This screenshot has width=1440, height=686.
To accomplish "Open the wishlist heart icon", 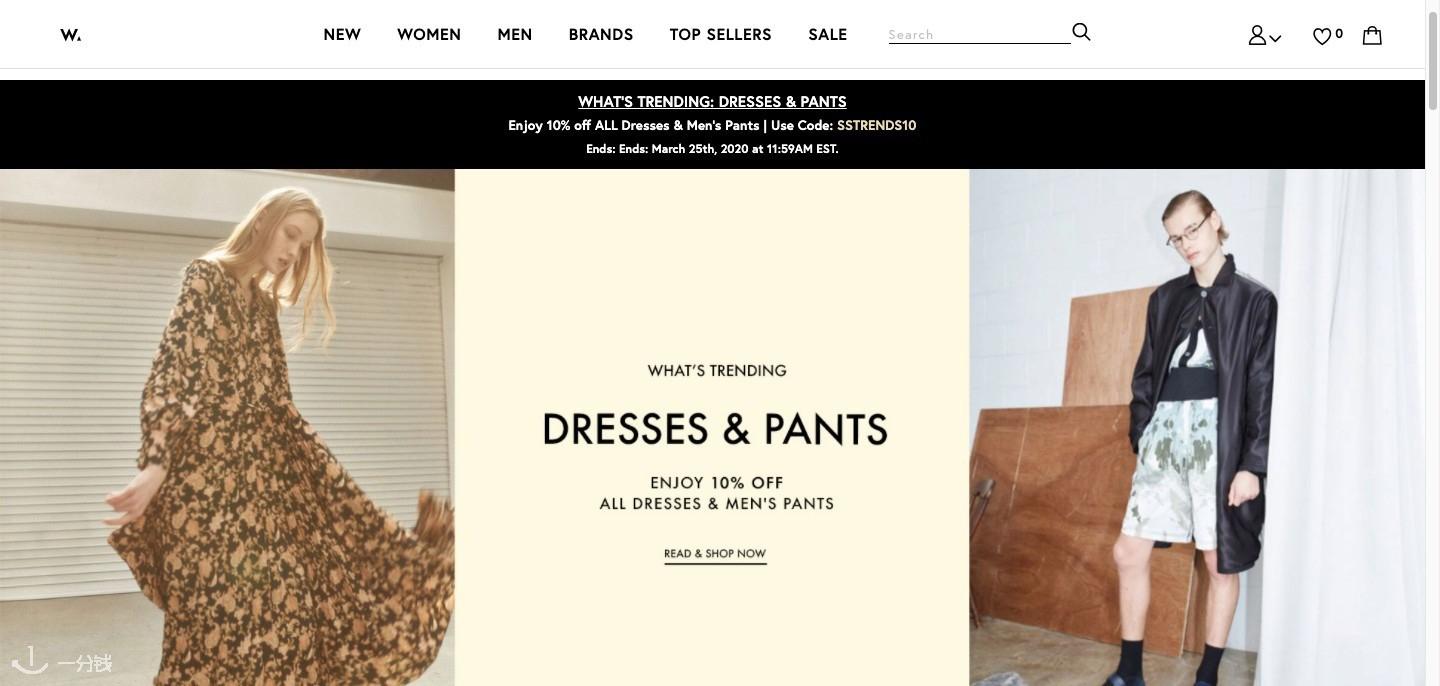I will pyautogui.click(x=1322, y=36).
